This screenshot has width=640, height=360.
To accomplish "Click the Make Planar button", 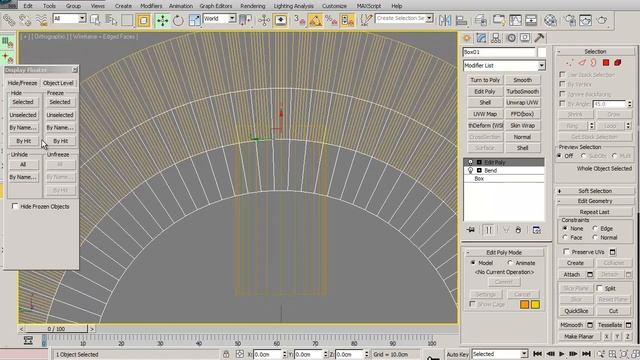I will coord(578,336).
